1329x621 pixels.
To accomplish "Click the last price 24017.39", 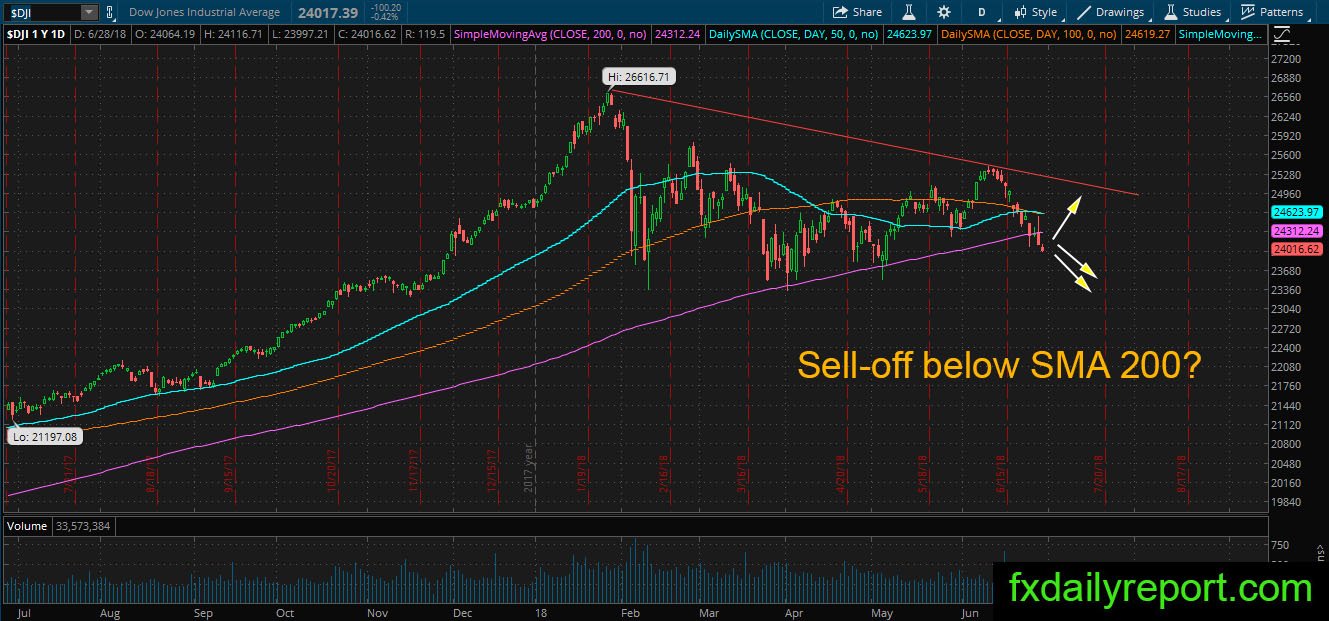I will 327,12.
